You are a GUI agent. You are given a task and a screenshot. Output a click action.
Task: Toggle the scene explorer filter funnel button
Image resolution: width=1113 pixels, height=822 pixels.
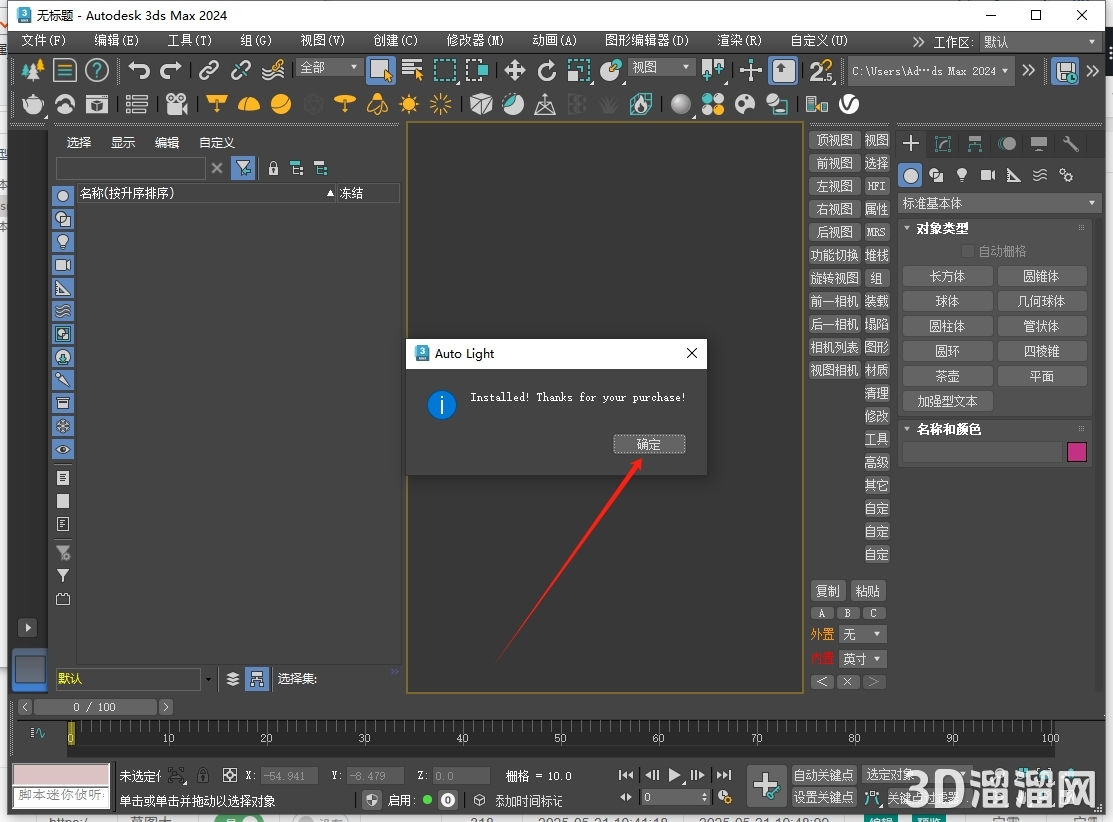(x=243, y=168)
